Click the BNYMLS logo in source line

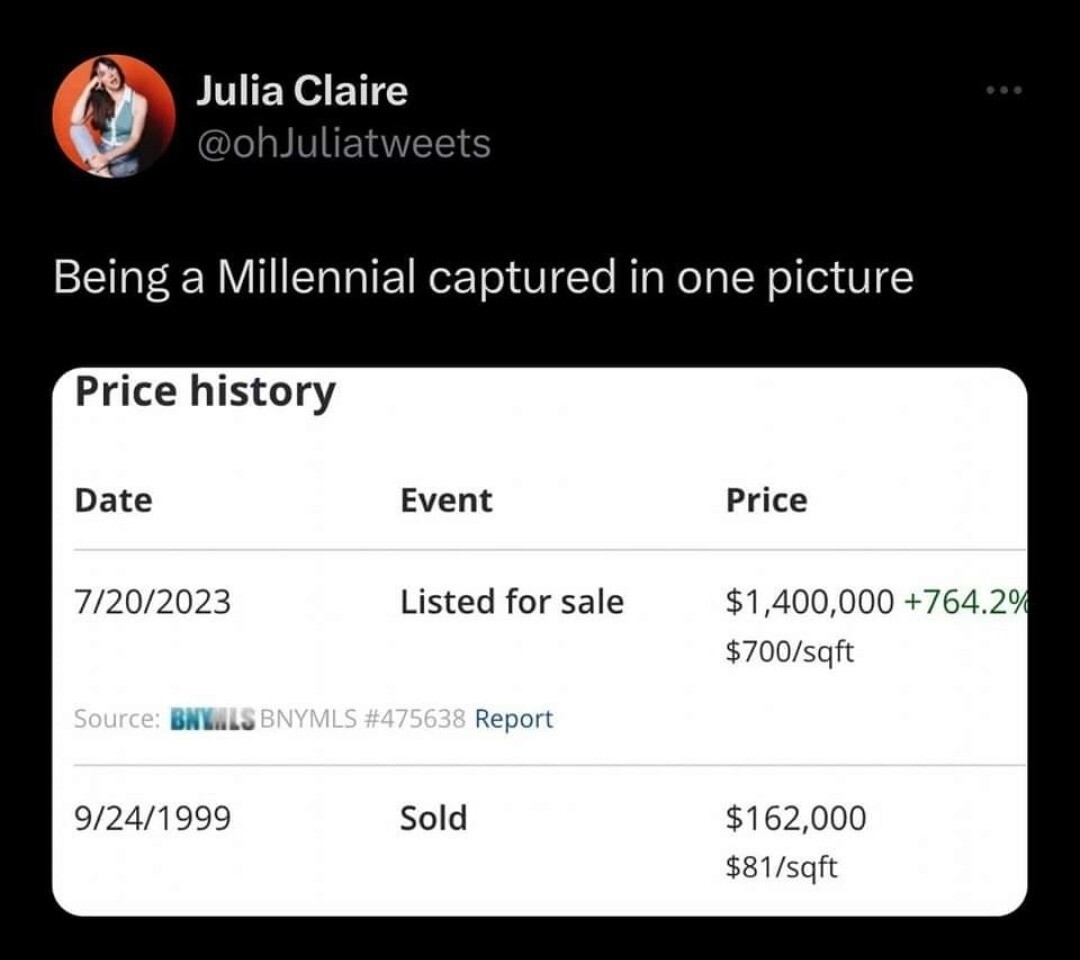[213, 719]
